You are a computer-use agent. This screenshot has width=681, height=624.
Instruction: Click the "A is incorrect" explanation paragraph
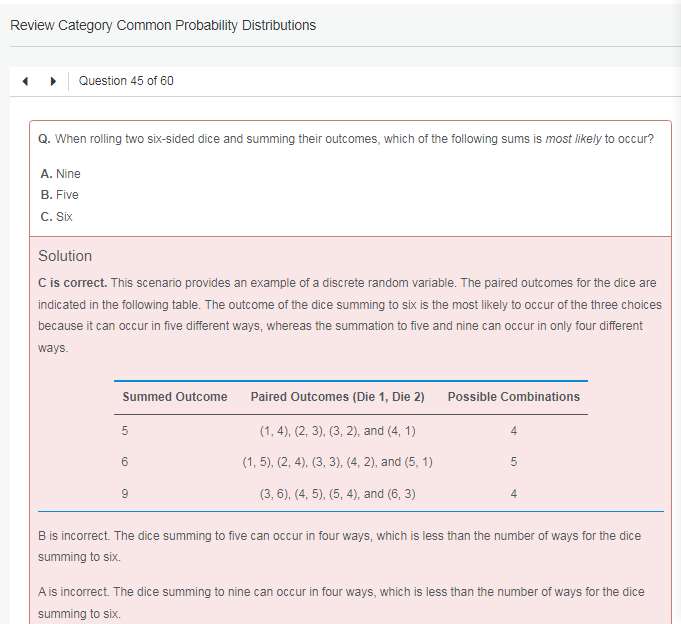coord(340,602)
